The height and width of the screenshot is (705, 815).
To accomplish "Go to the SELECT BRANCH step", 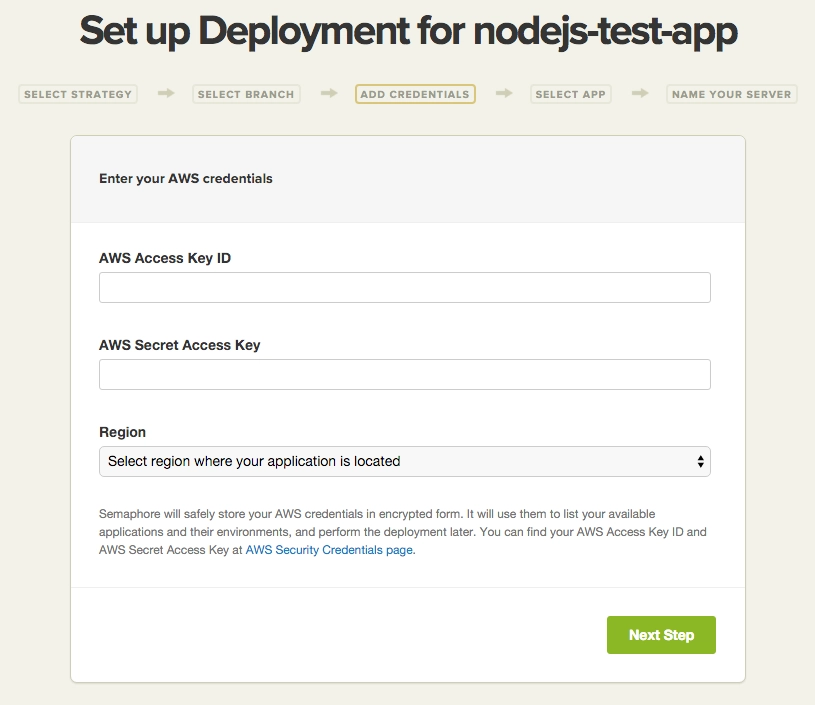I will coord(246,94).
